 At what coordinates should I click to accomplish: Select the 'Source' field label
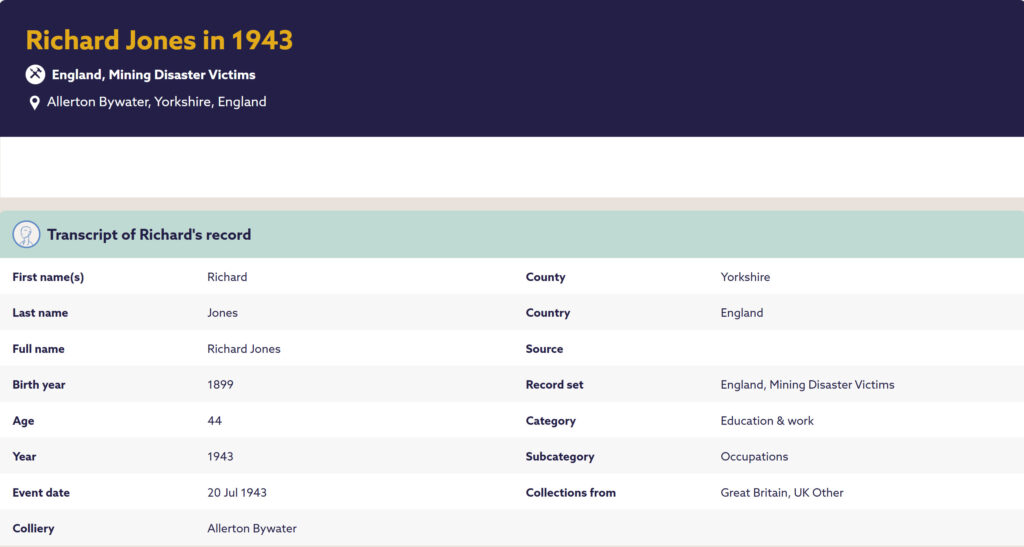544,349
